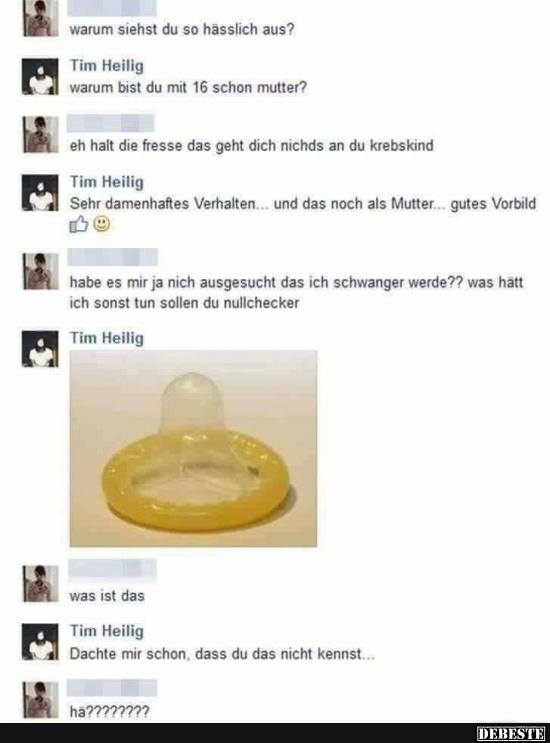Click avatar beside 'eh halt die fresse' comment
The width and height of the screenshot is (550, 743).
click(40, 135)
